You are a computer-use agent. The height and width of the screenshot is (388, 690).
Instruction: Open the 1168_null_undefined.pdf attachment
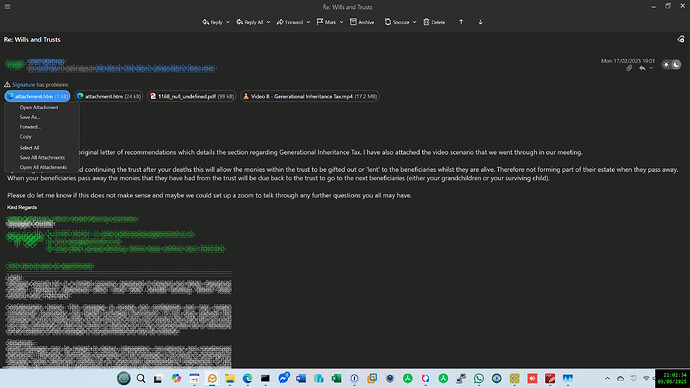click(192, 96)
